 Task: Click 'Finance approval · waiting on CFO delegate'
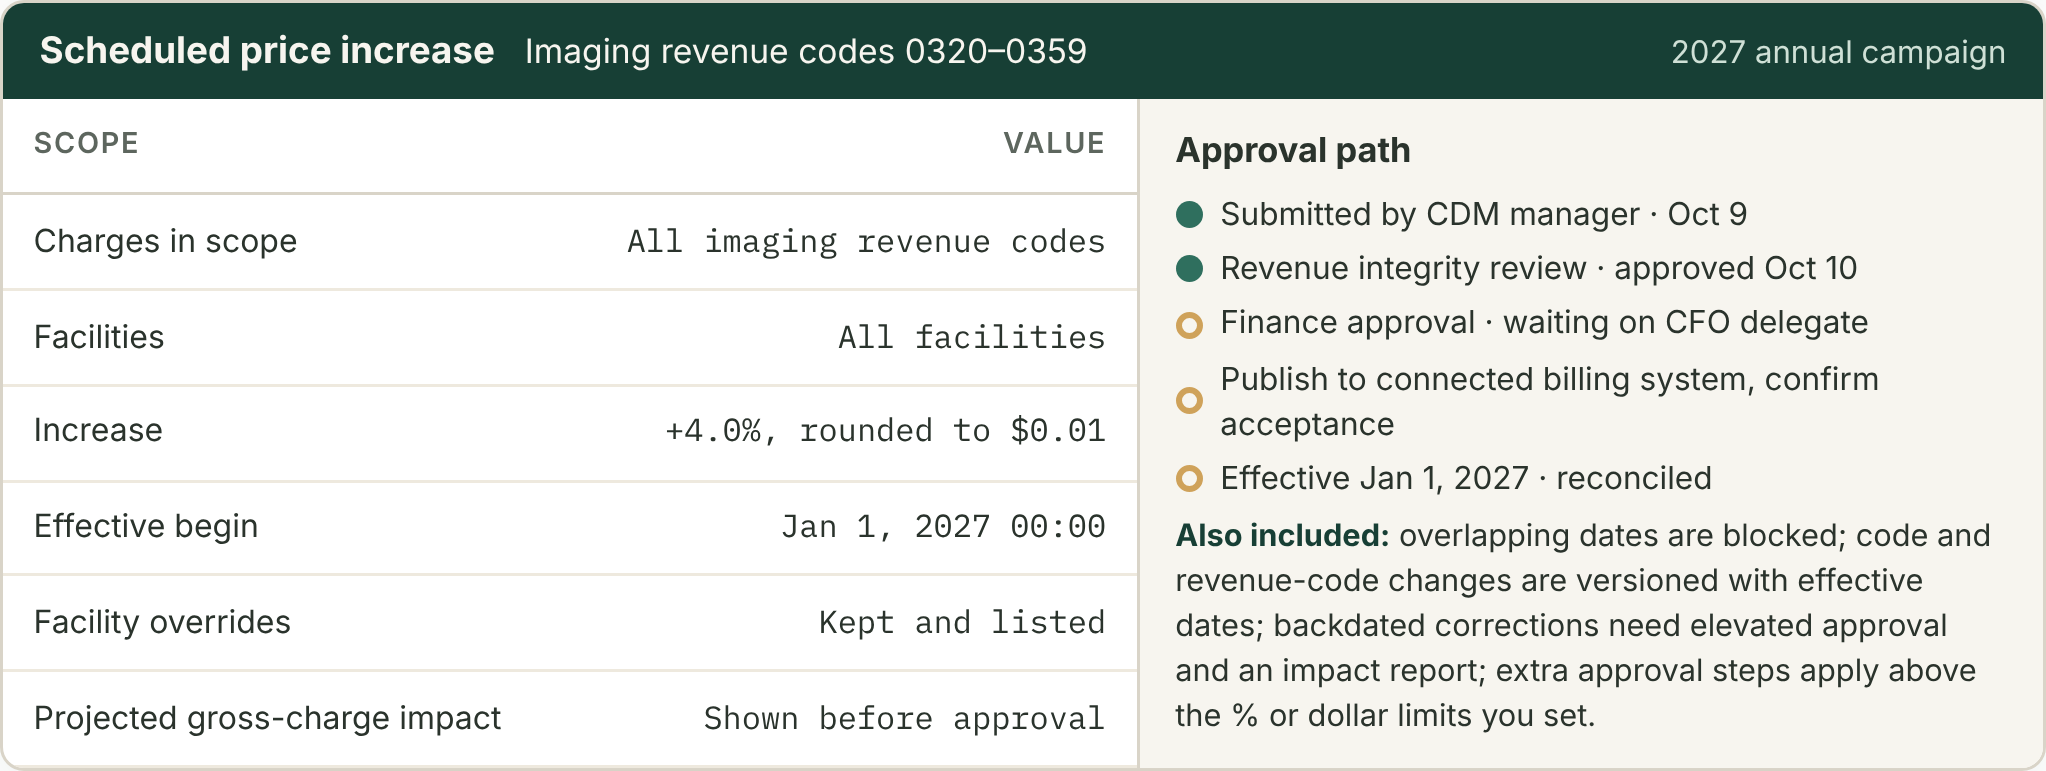(x=1544, y=322)
